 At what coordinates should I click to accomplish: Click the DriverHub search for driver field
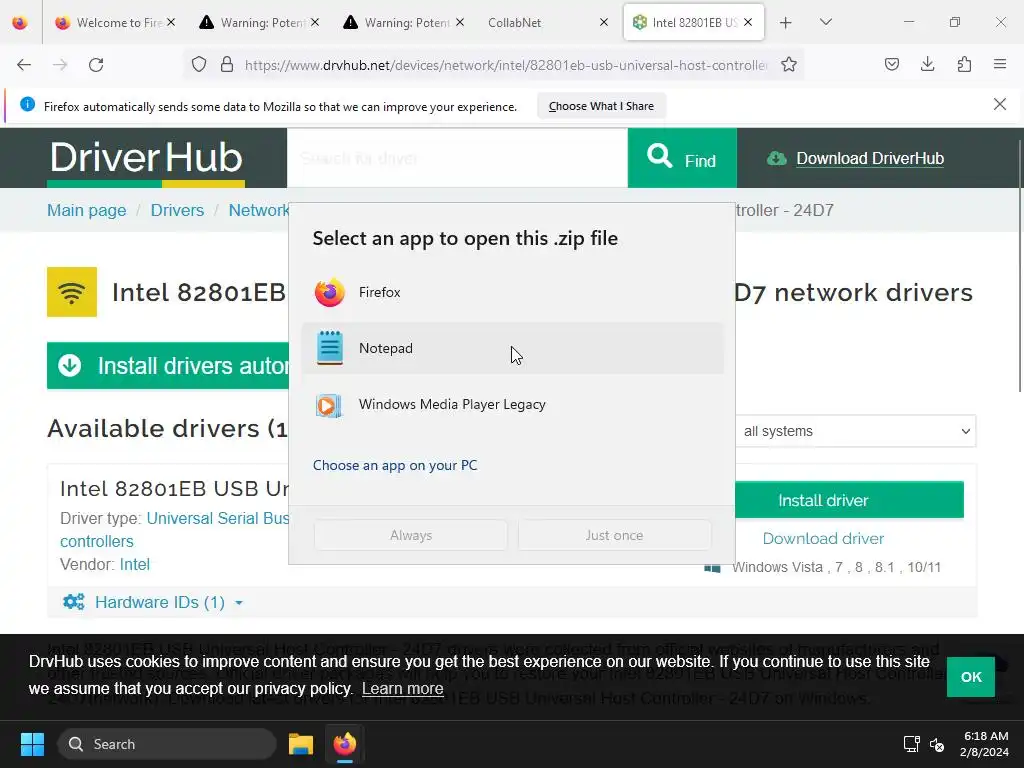click(457, 158)
